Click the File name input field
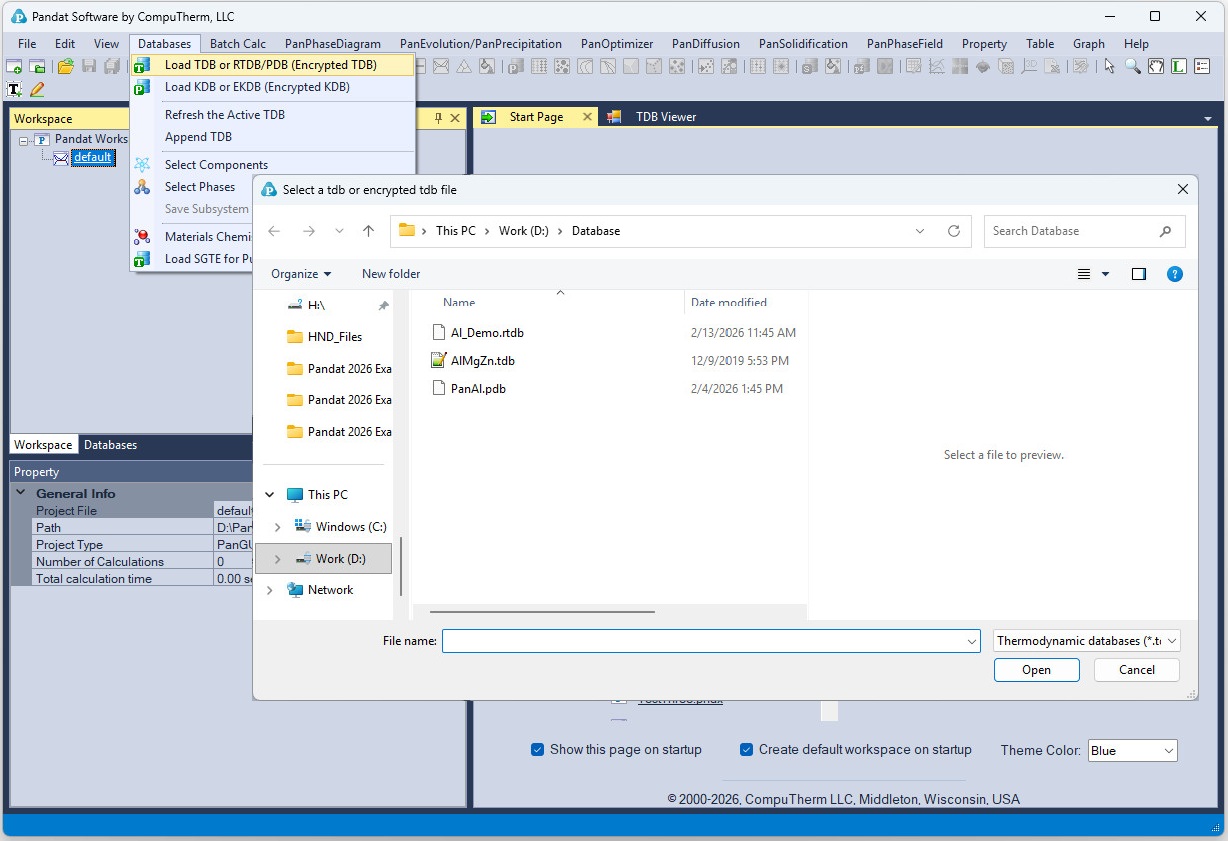Screen dimensions: 1228x841 coord(703,641)
